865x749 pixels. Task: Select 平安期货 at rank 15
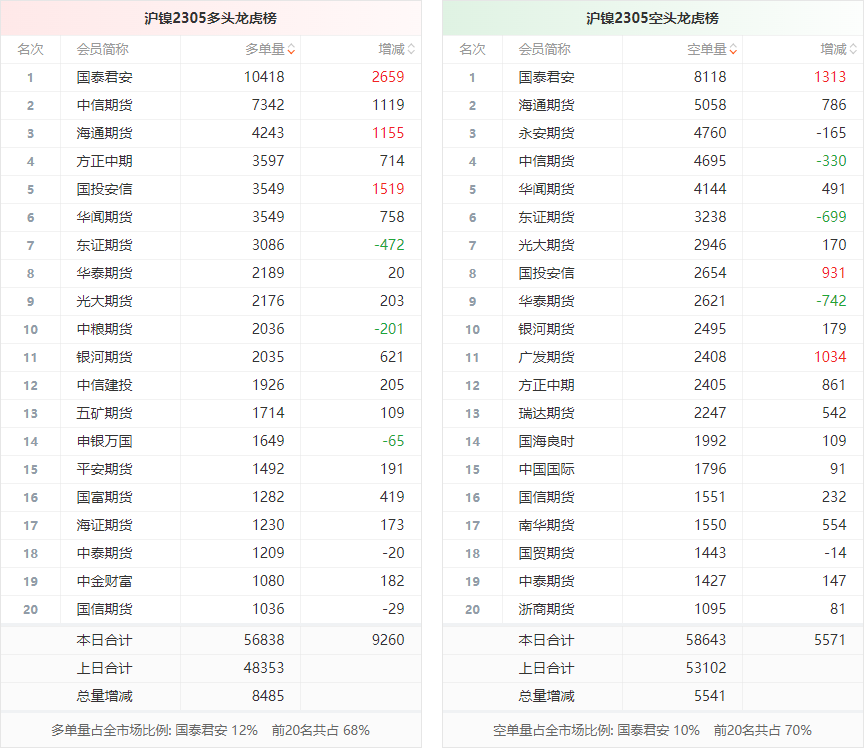[x=104, y=469]
